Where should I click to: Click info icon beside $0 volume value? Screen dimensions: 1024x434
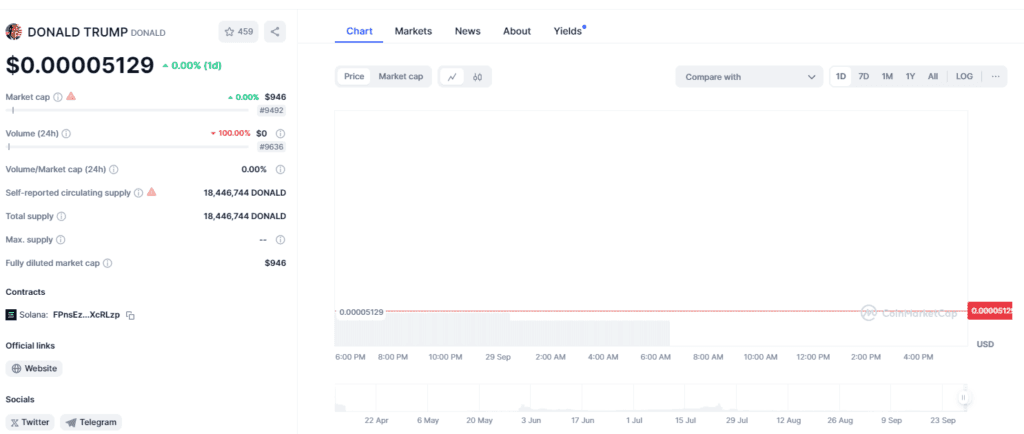click(280, 133)
